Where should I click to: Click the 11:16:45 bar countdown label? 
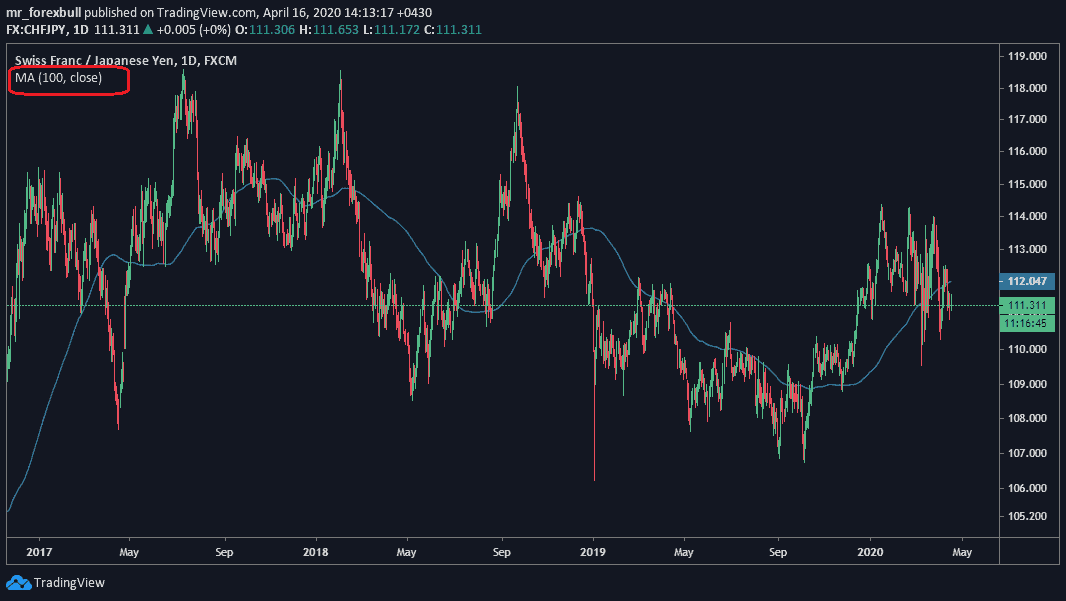coord(1027,322)
